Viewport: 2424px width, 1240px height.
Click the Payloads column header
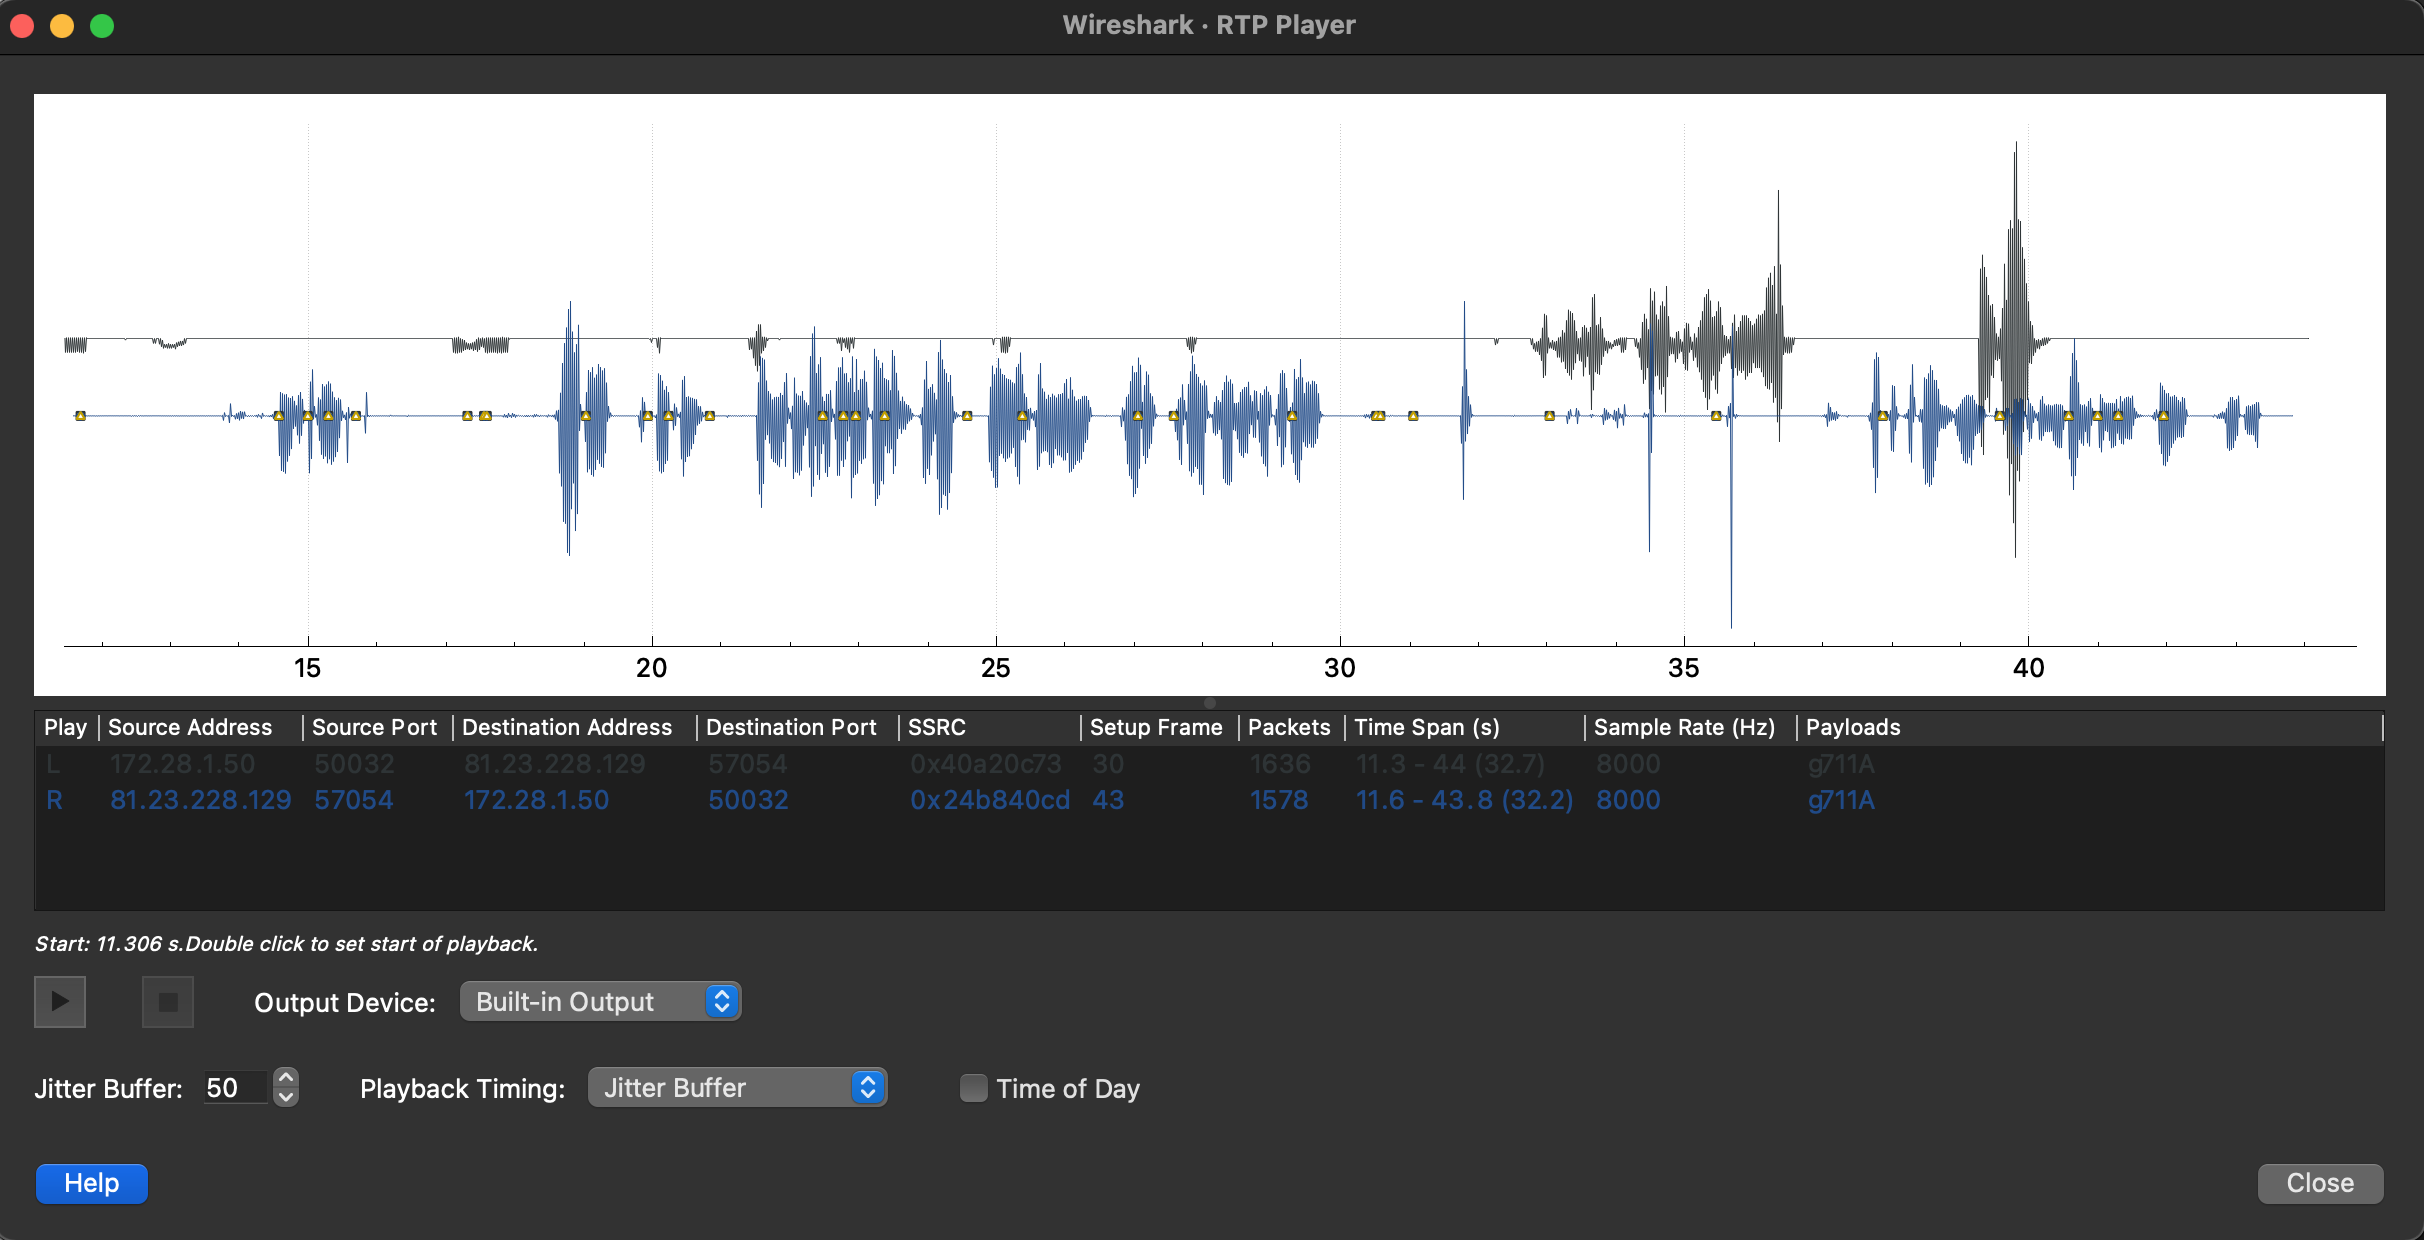tap(1852, 727)
